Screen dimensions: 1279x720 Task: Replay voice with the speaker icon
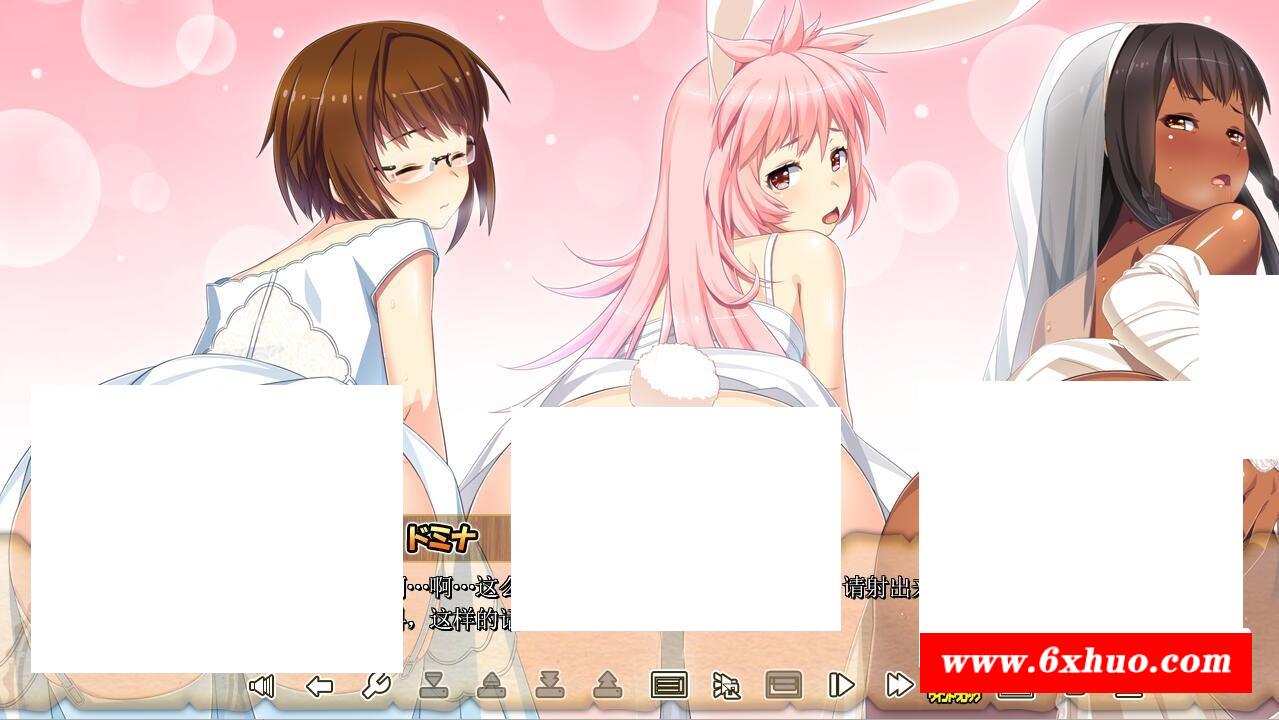pos(261,686)
